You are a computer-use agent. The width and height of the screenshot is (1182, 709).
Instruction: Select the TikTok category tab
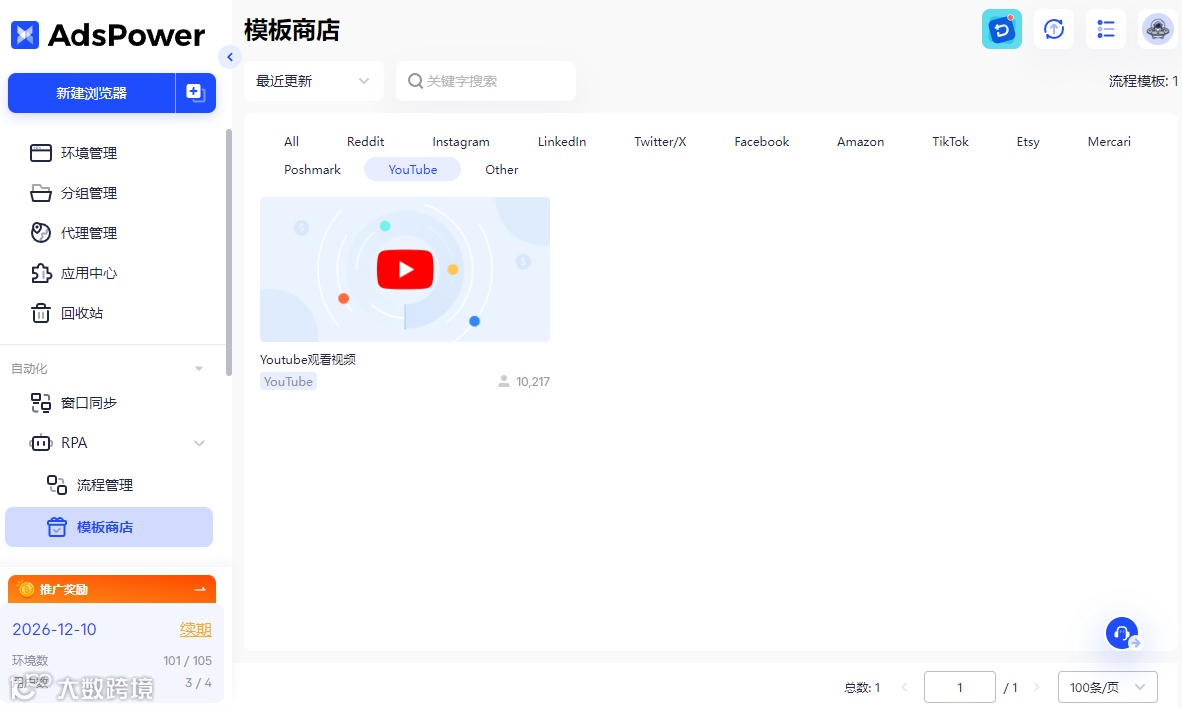pos(950,142)
